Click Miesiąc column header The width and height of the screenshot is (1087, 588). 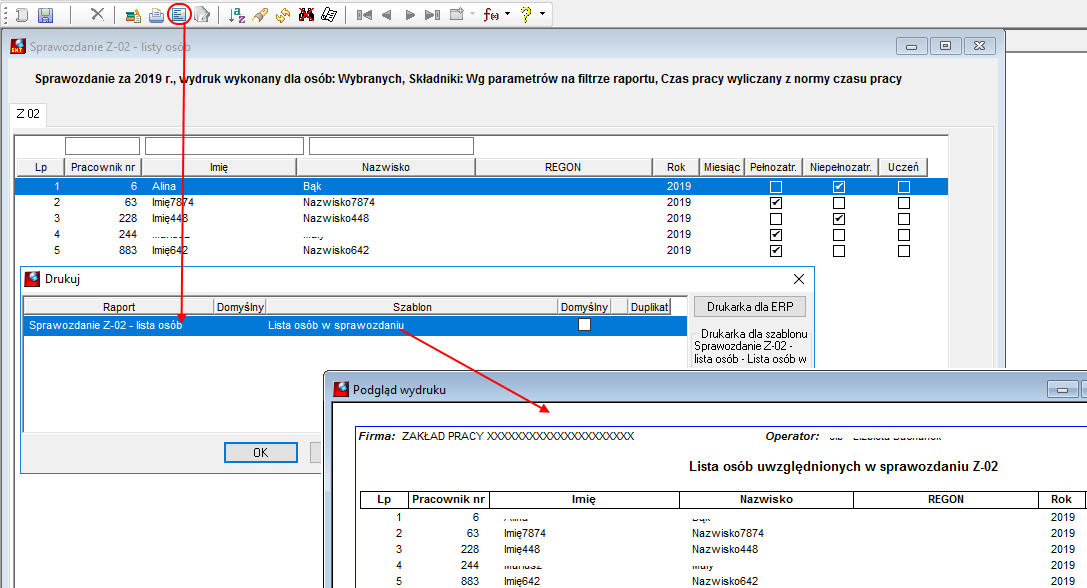click(722, 167)
